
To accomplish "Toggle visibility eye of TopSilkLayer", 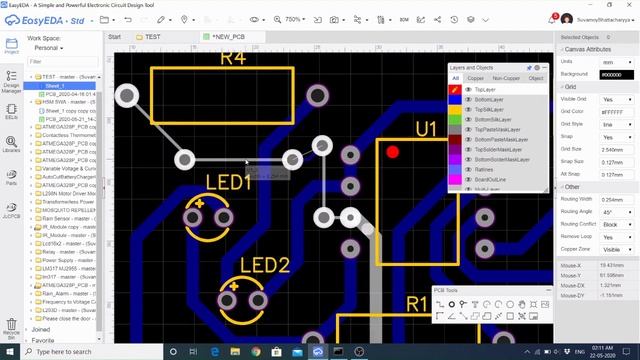I will pos(468,109).
